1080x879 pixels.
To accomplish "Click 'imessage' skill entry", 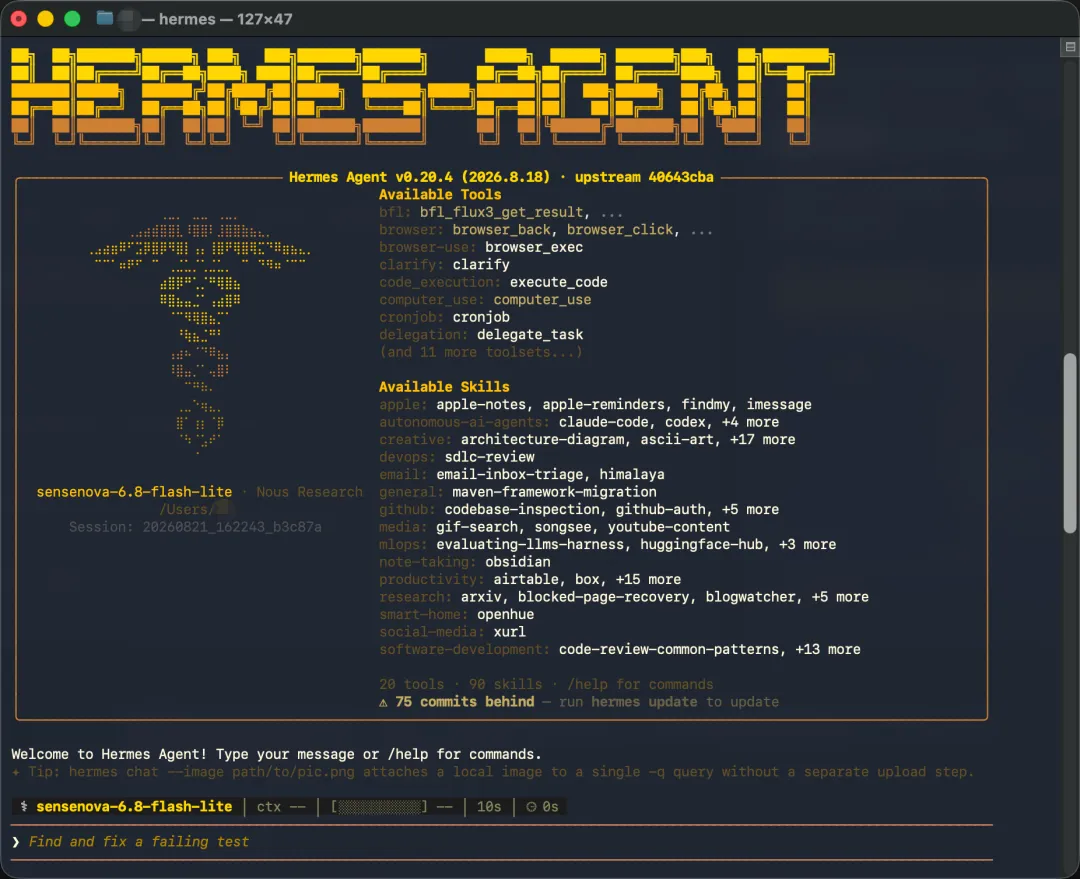I will coord(779,404).
